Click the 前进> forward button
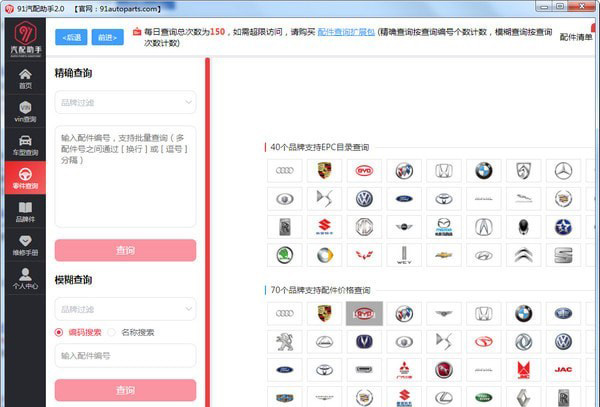Screen dimensions: 600x407 [x=108, y=37]
